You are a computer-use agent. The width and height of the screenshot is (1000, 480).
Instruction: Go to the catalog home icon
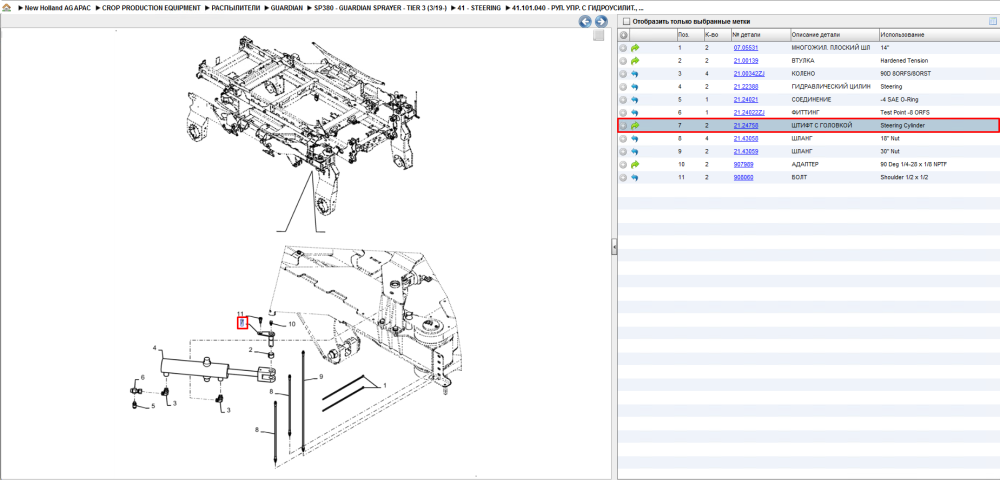[x=6, y=8]
